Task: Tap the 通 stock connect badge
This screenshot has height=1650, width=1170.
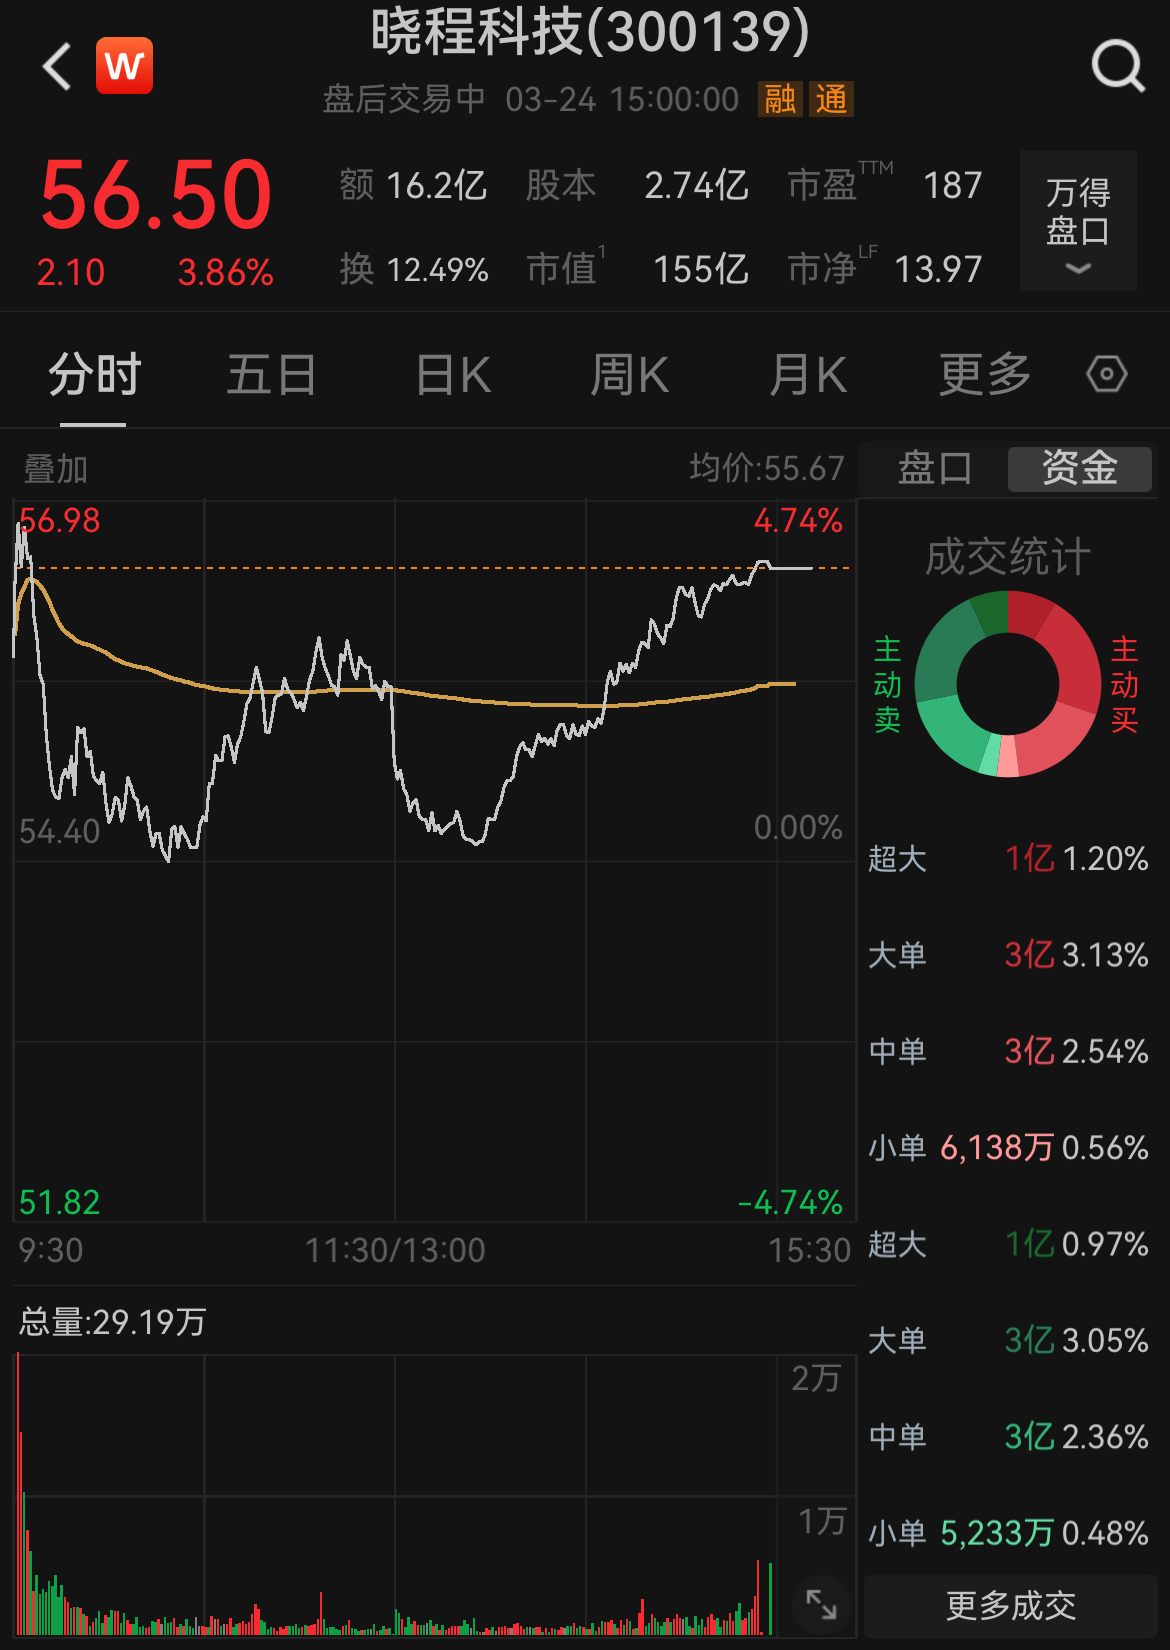Action: pyautogui.click(x=831, y=99)
